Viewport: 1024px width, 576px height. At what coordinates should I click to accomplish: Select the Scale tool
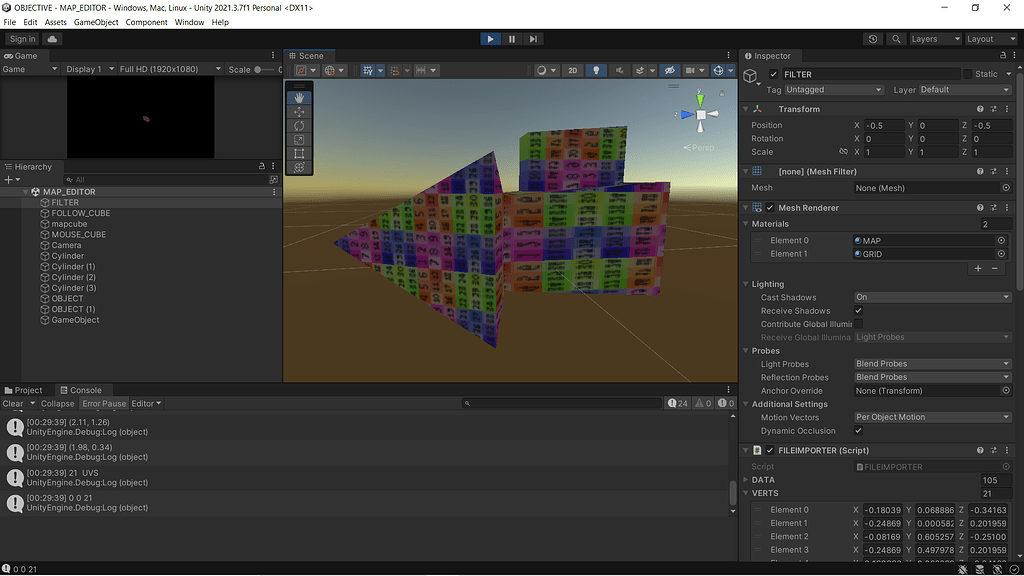tap(300, 140)
